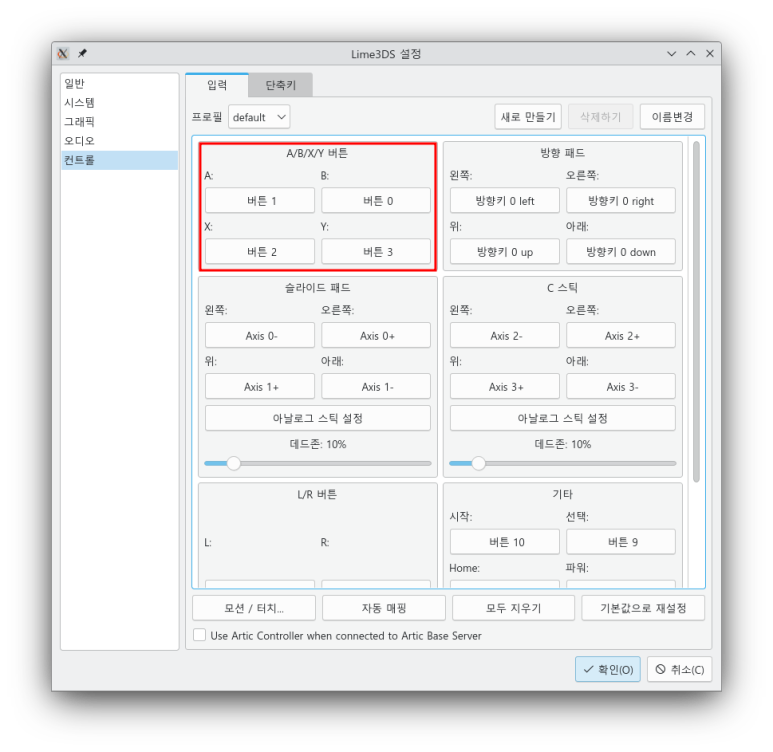Screen dimensions: 773x752
Task: Click the 자동 매핑 button
Action: pyautogui.click(x=384, y=608)
